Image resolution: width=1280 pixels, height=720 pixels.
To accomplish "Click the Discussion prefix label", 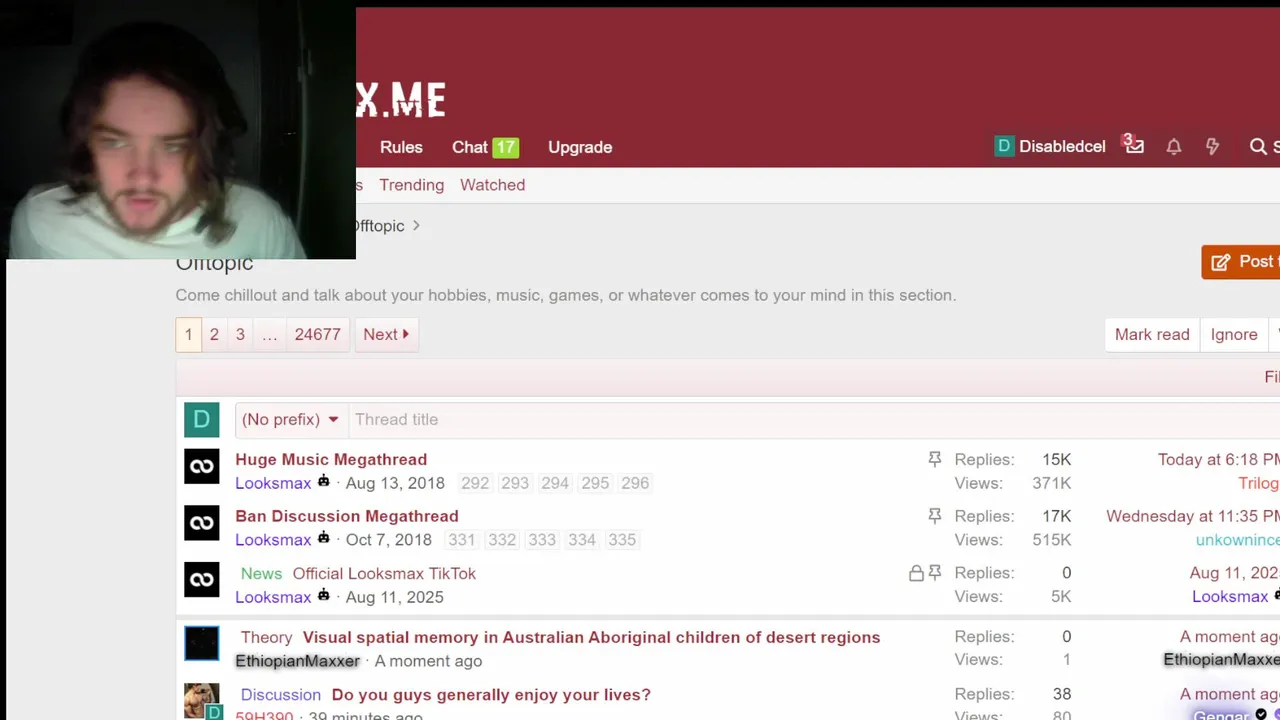I will click(281, 694).
